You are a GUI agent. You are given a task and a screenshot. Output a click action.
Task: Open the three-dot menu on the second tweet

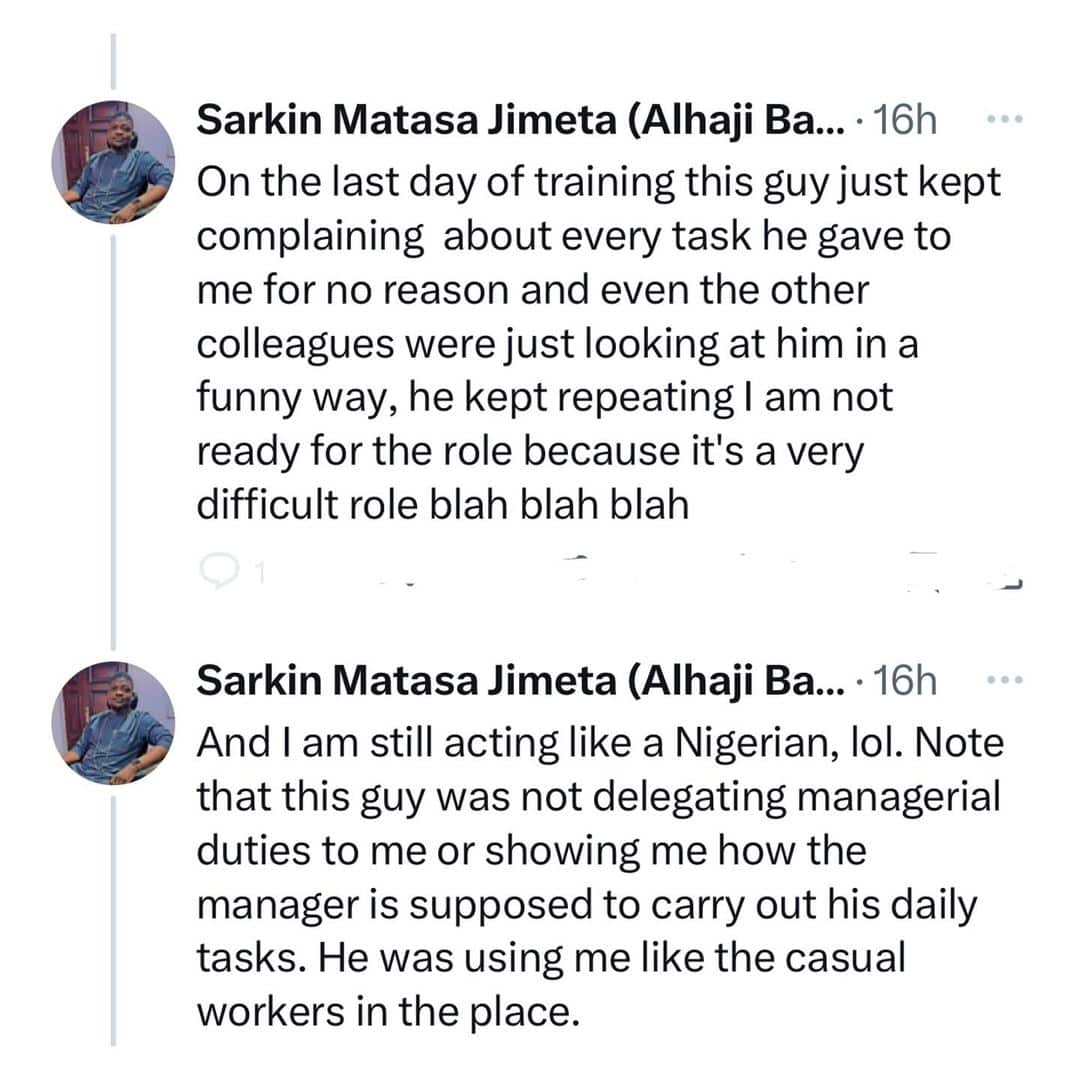point(998,680)
